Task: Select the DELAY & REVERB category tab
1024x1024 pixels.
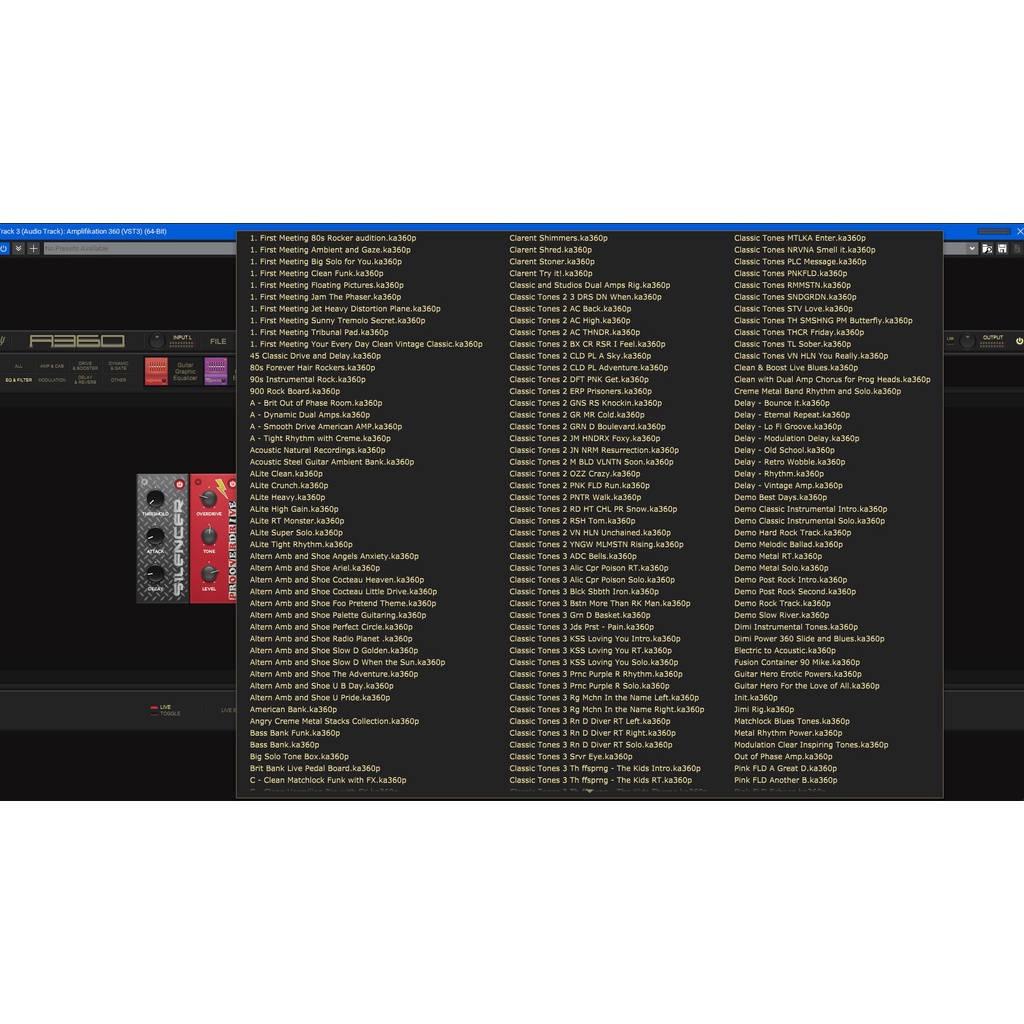Action: coord(86,379)
